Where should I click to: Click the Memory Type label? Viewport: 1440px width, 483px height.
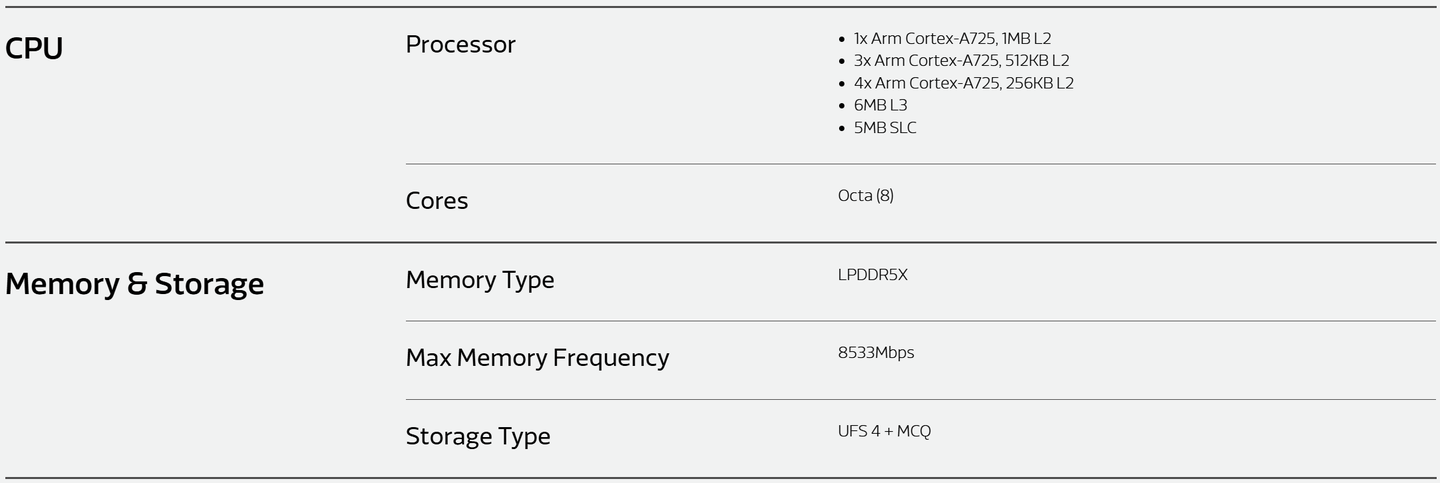(x=480, y=280)
